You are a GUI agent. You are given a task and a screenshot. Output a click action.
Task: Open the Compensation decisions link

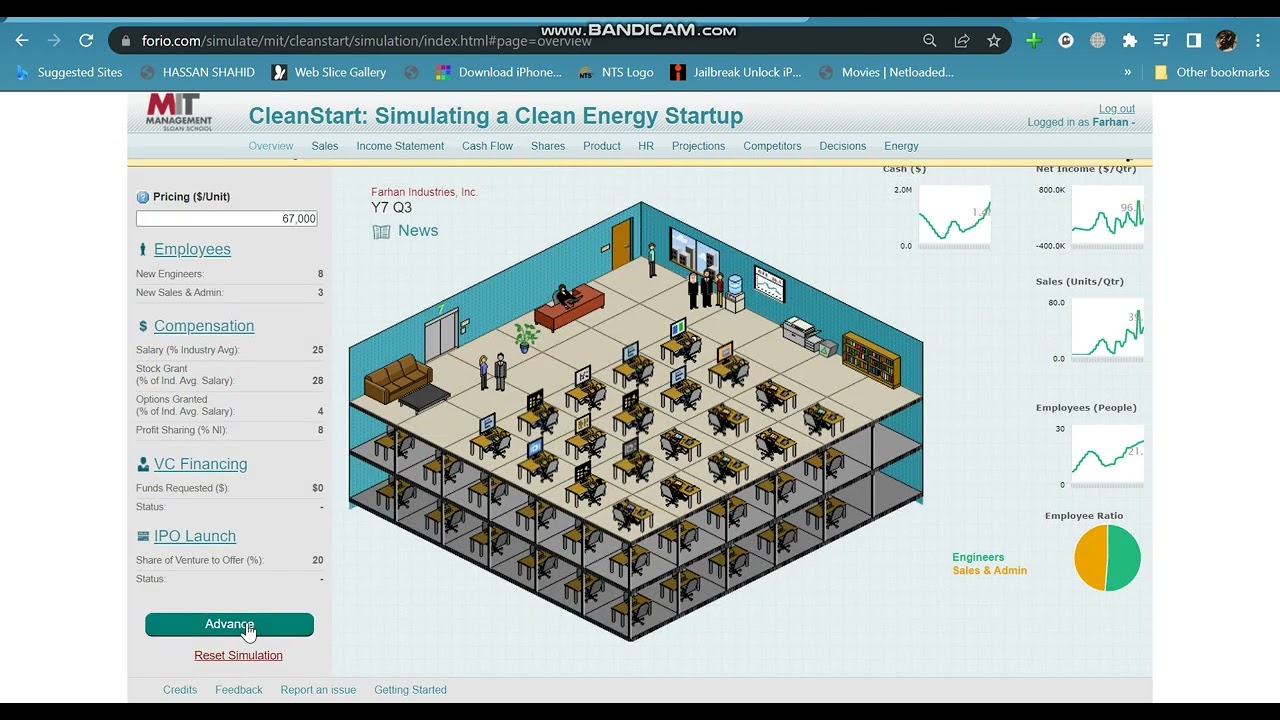[x=204, y=326]
